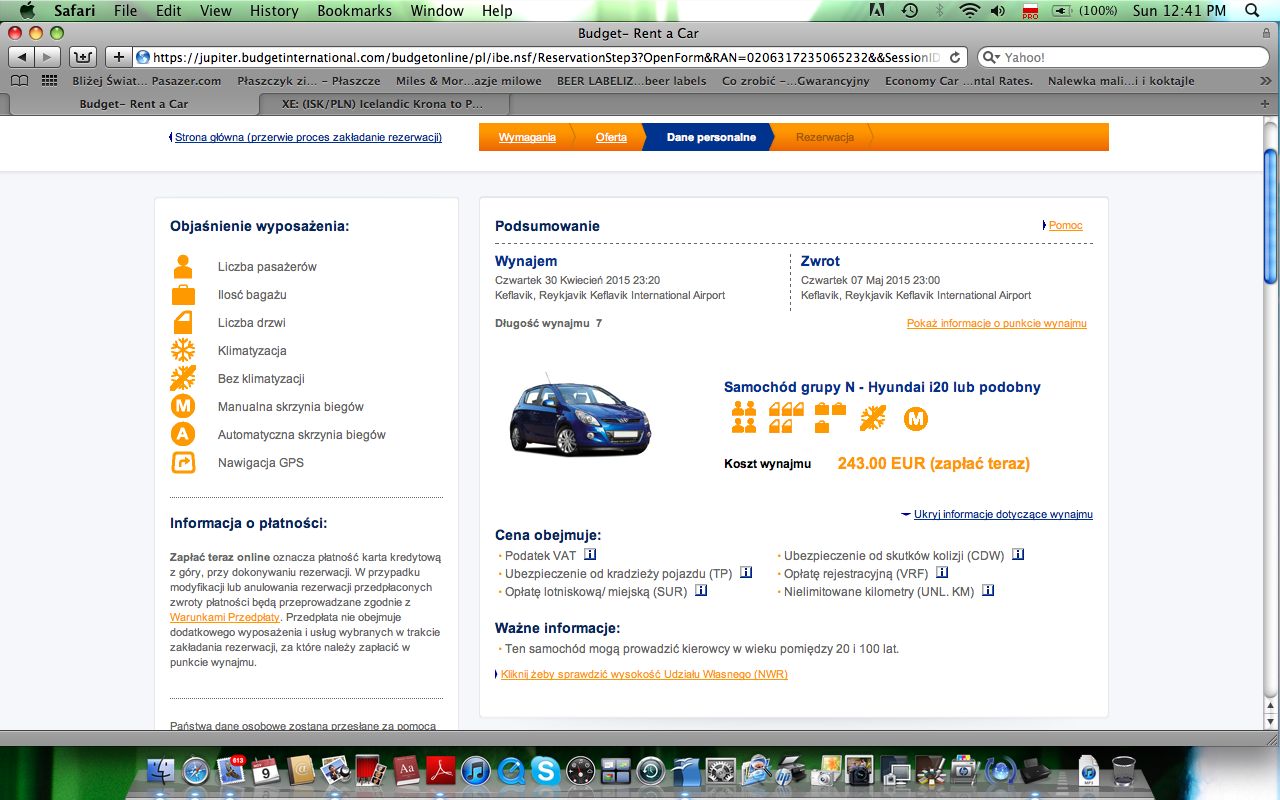Click info icon for registration fee (VRF)
Screen dimensions: 1280x800
[x=942, y=572]
